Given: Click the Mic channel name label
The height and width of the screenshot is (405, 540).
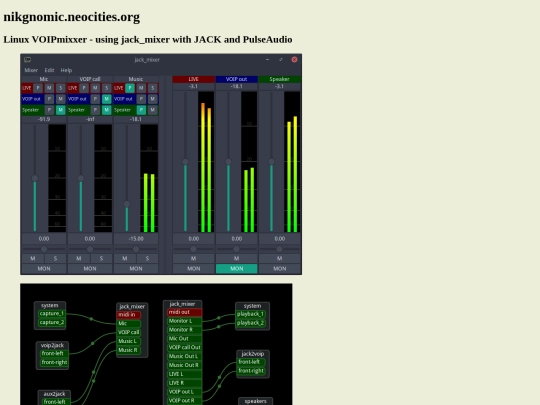Looking at the screenshot, I should tap(44, 79).
